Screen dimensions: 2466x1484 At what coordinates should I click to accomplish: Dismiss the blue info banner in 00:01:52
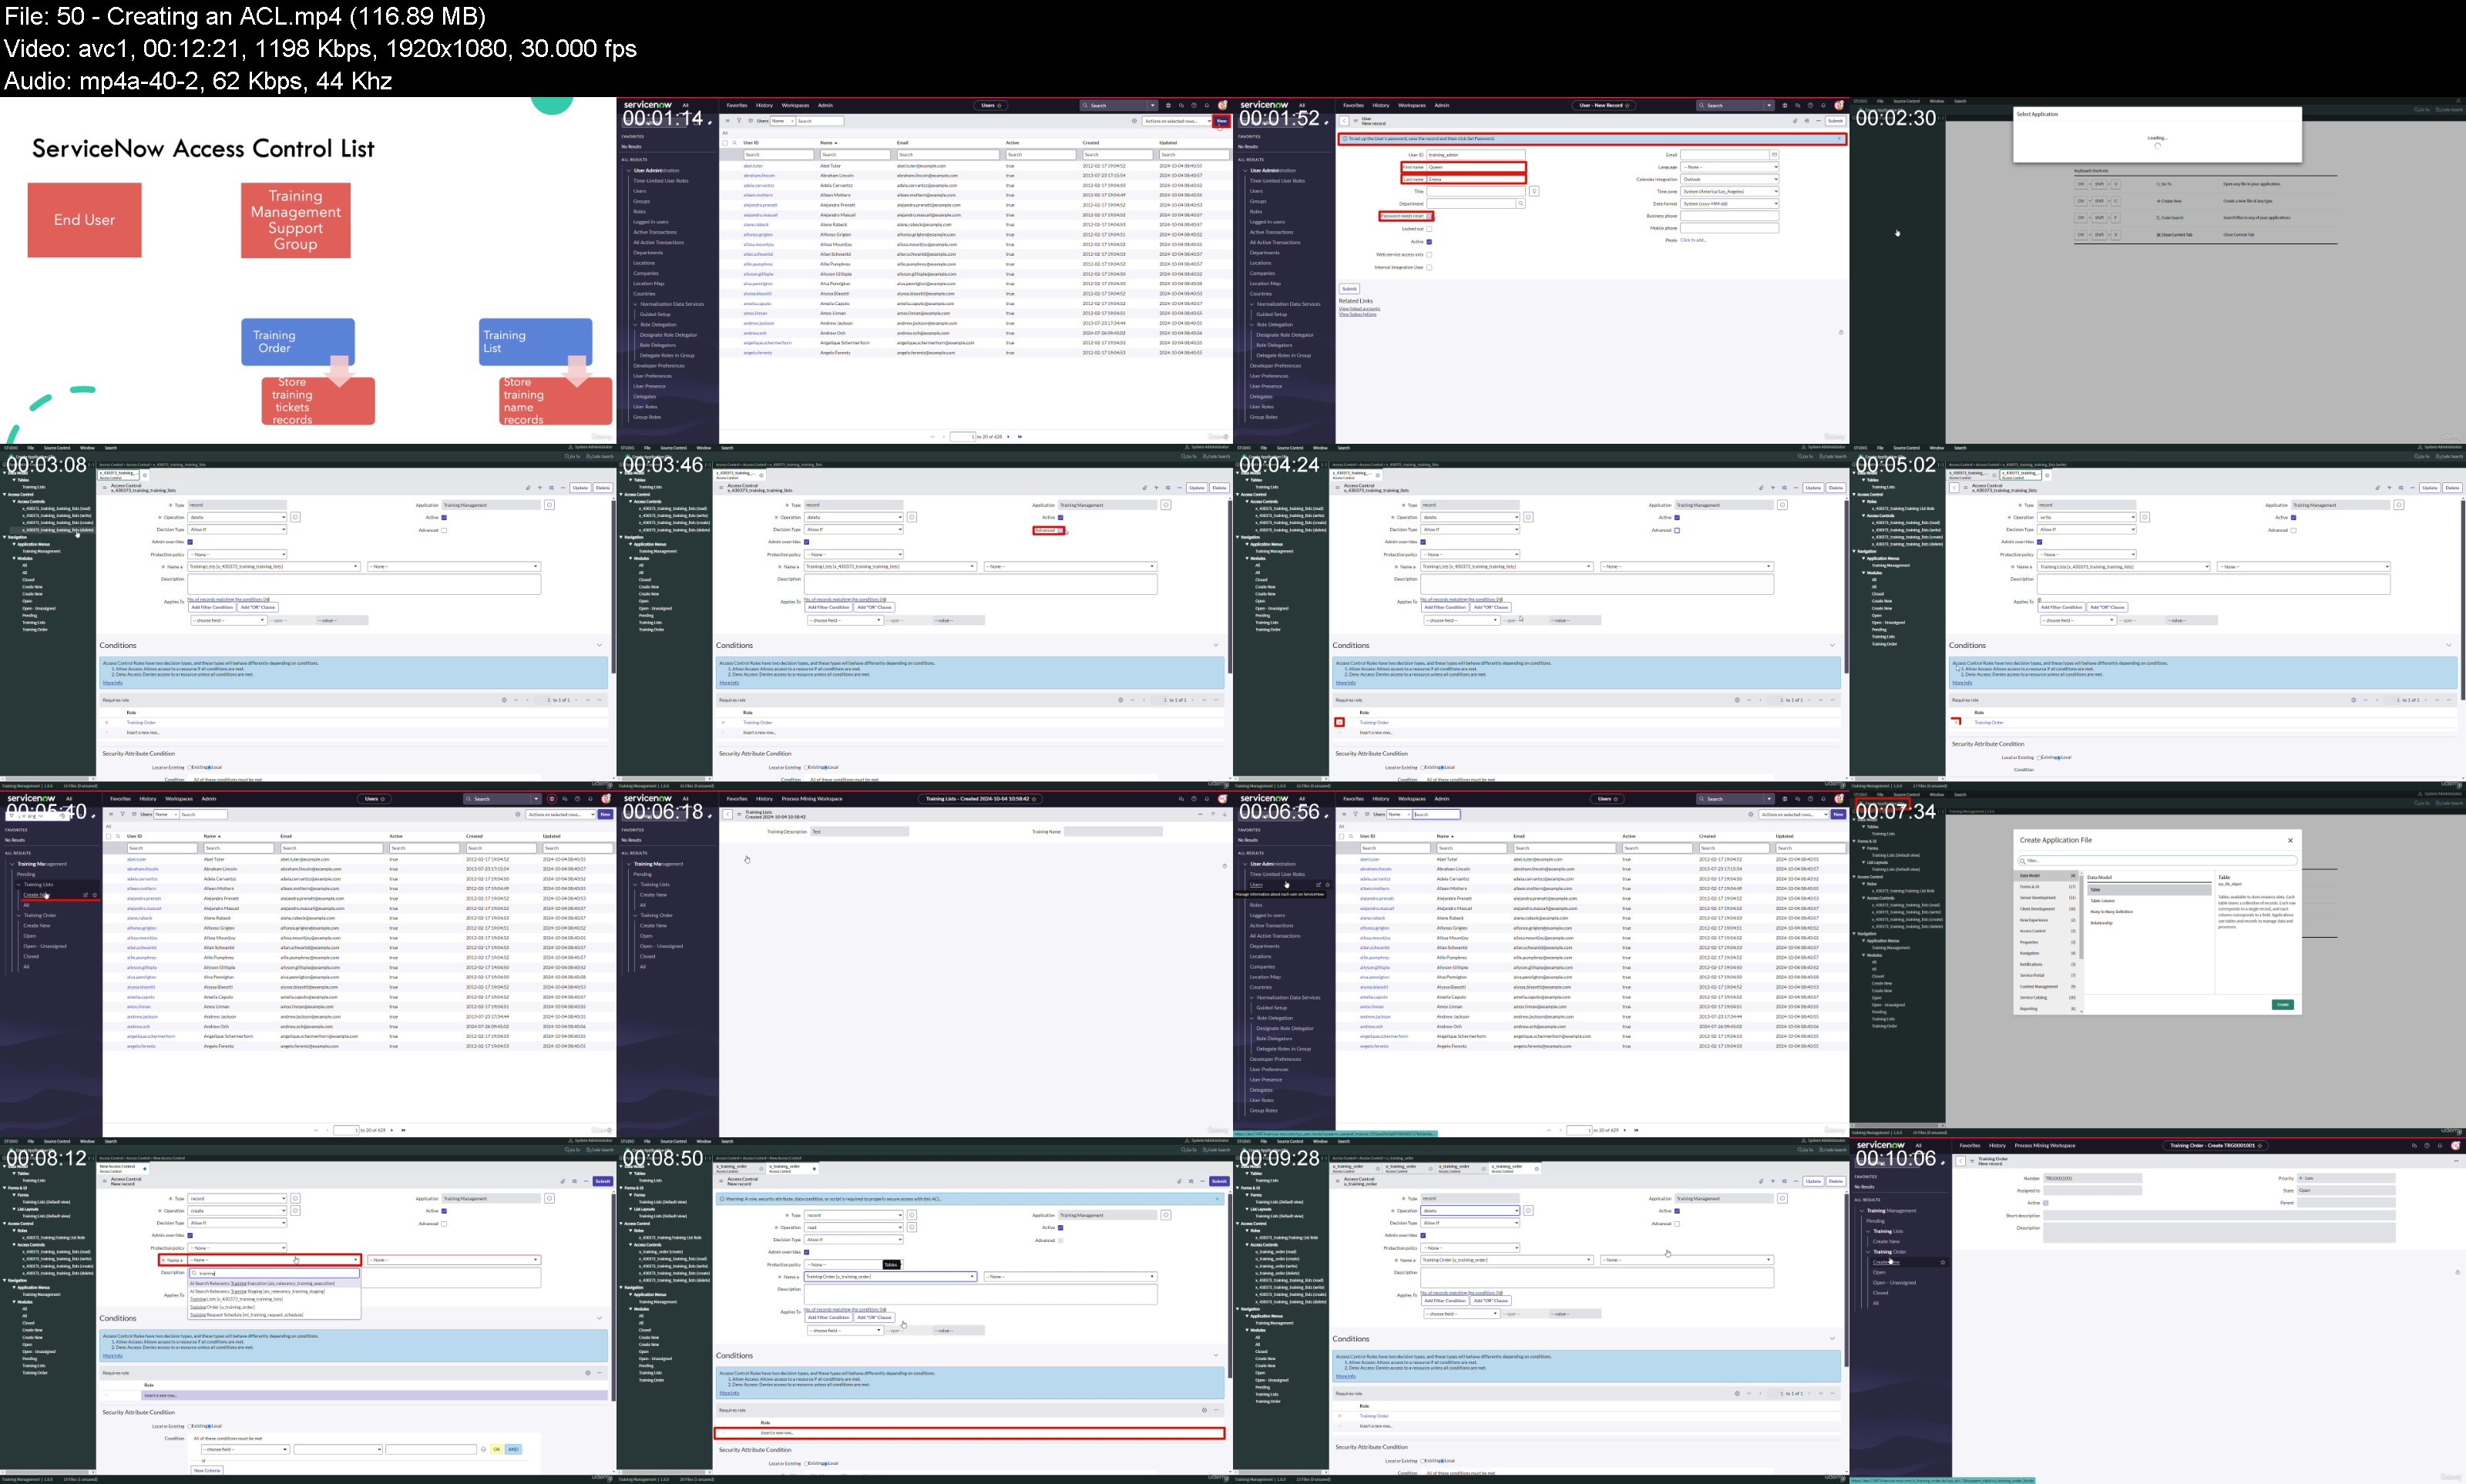tap(1840, 139)
